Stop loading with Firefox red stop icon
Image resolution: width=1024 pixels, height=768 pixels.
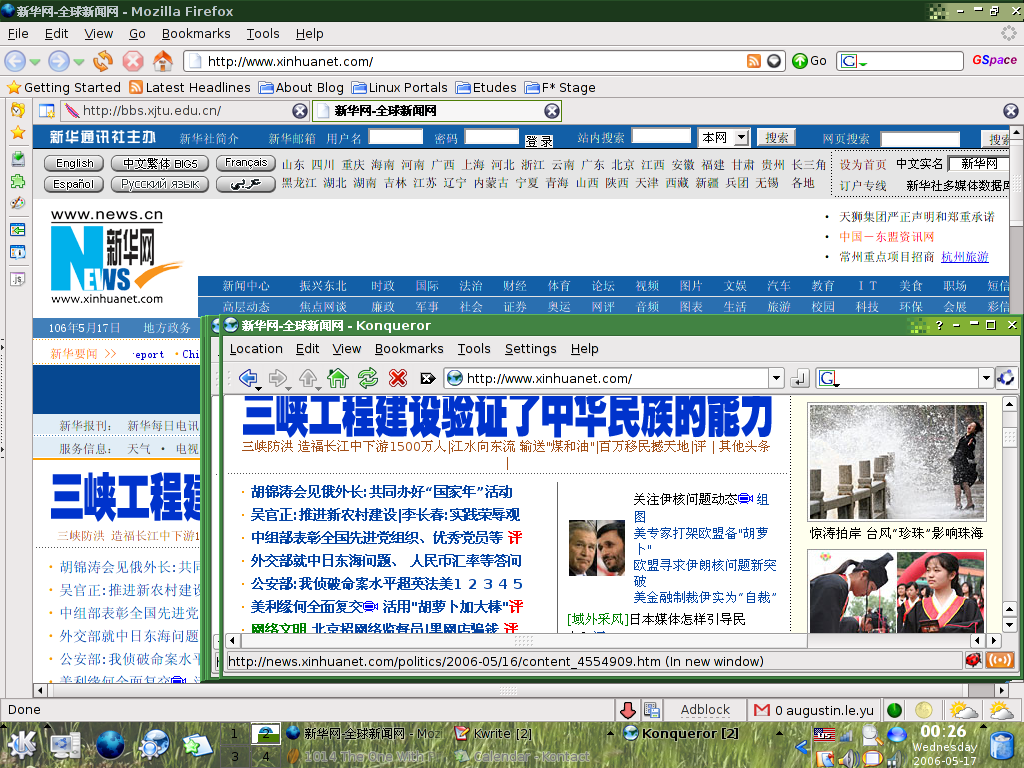click(133, 61)
